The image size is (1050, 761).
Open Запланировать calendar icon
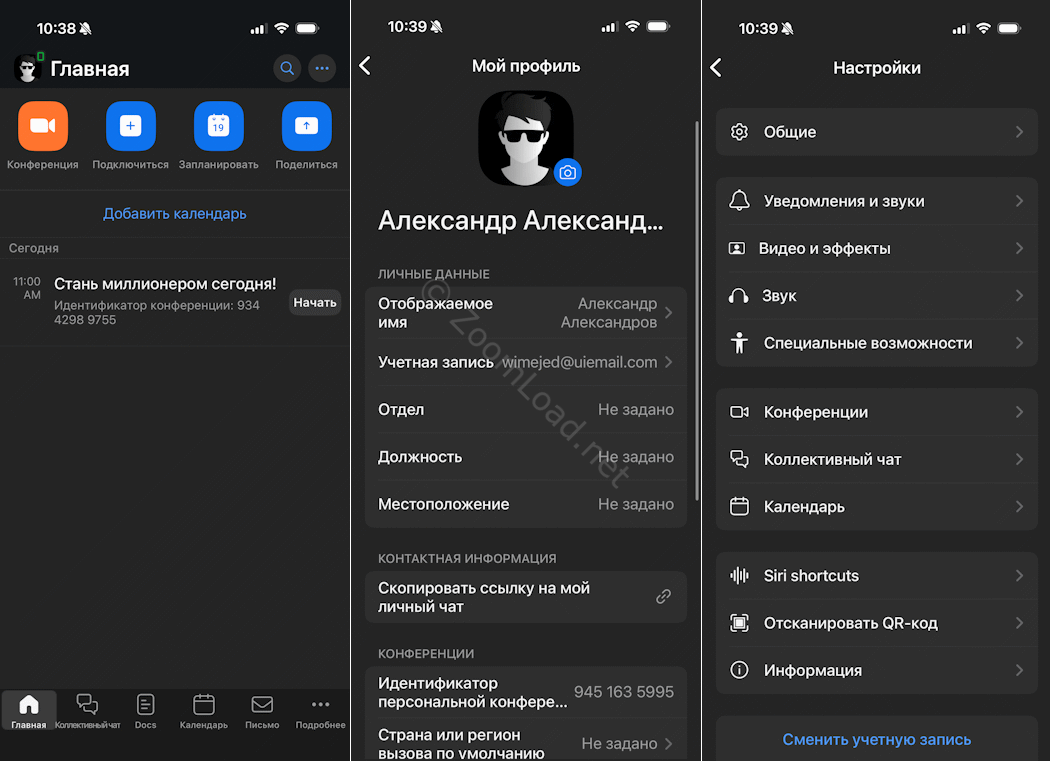pos(218,126)
